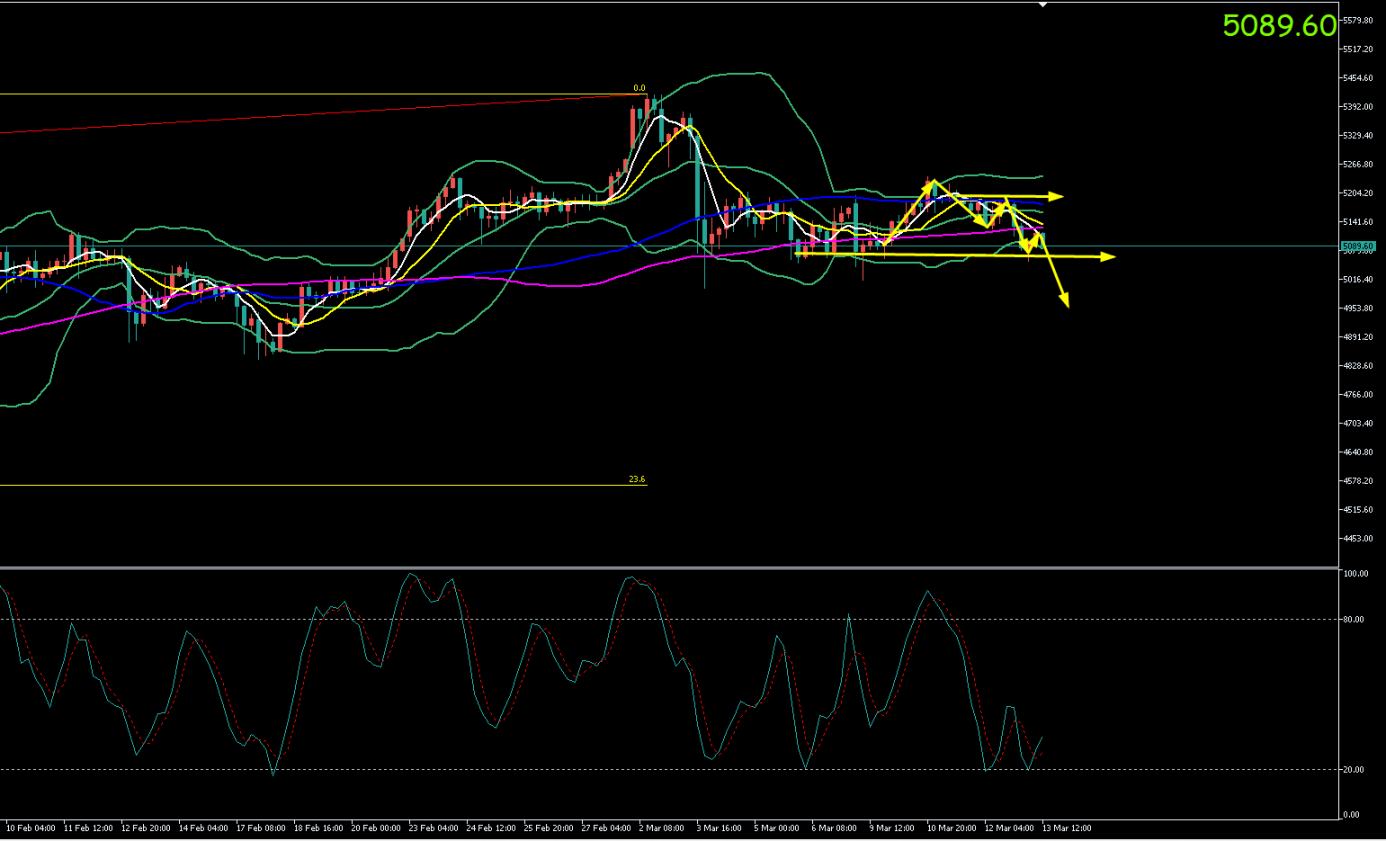1386x841 pixels.
Task: Click the 4891.20 label on price axis
Action: (x=1357, y=337)
